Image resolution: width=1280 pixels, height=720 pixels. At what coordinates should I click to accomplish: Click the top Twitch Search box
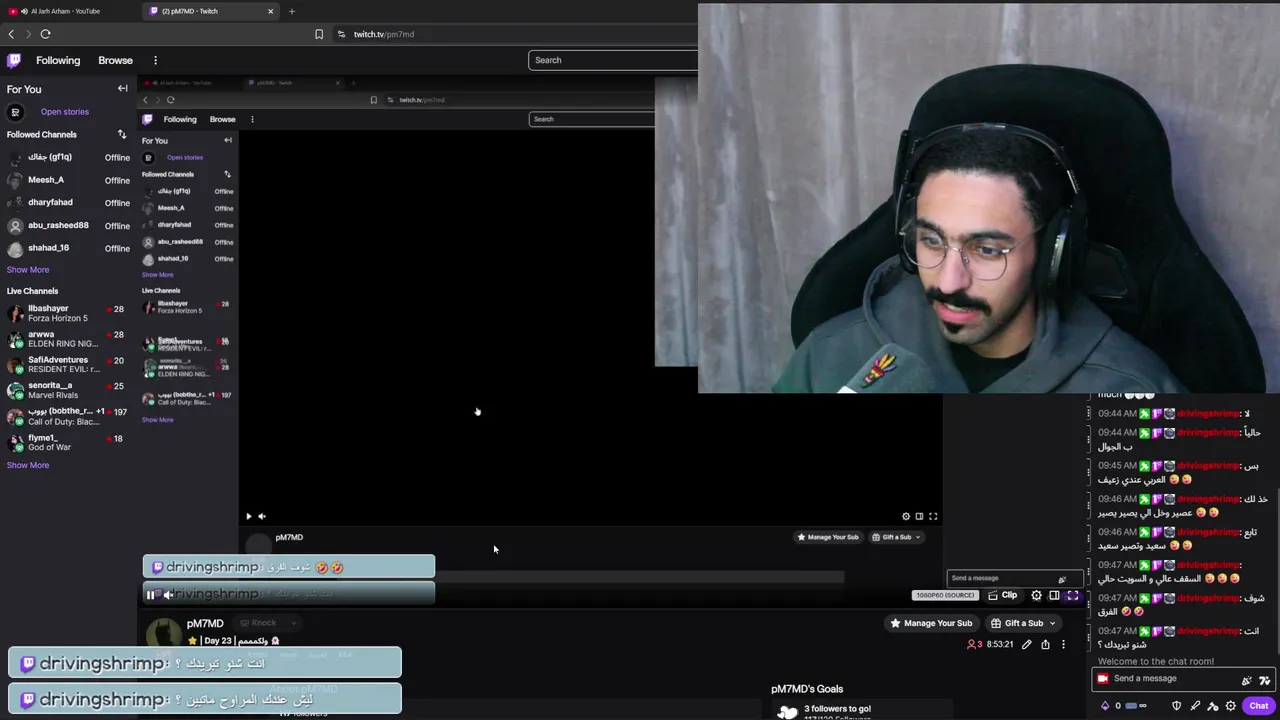612,60
